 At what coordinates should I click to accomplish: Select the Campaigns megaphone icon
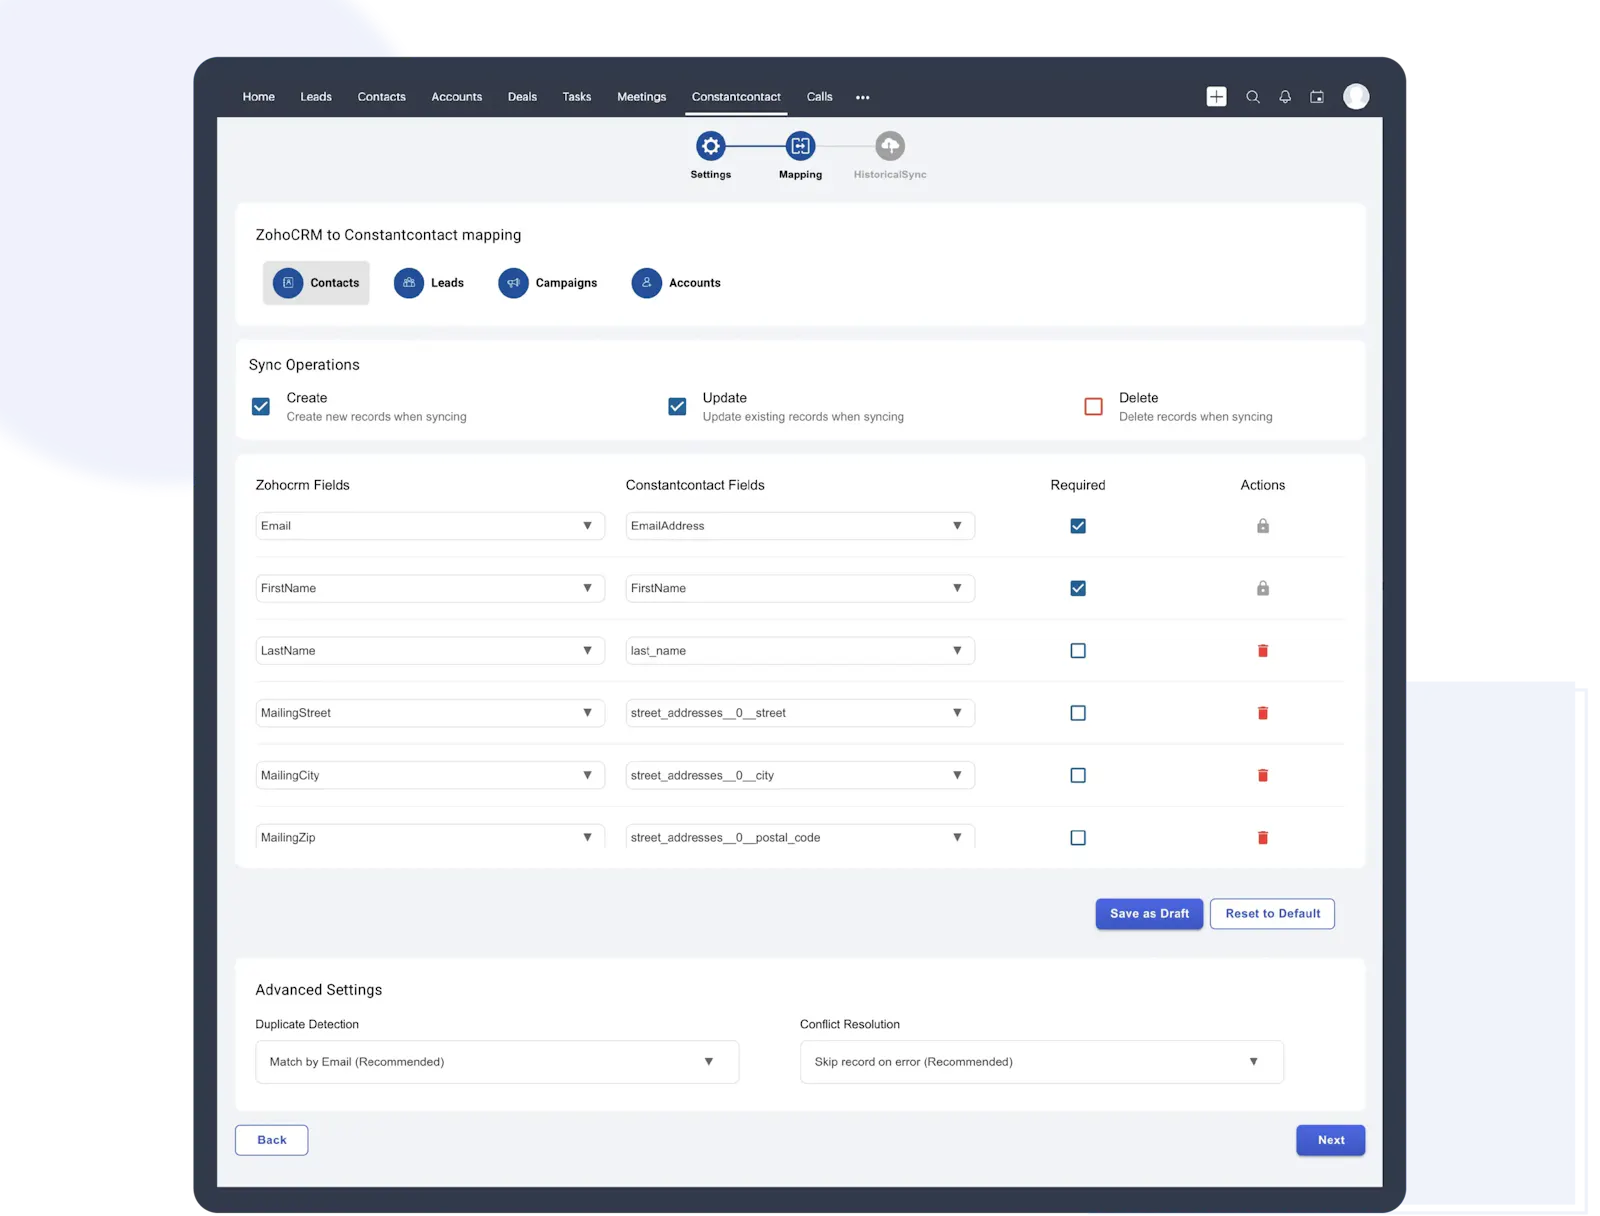click(x=513, y=283)
